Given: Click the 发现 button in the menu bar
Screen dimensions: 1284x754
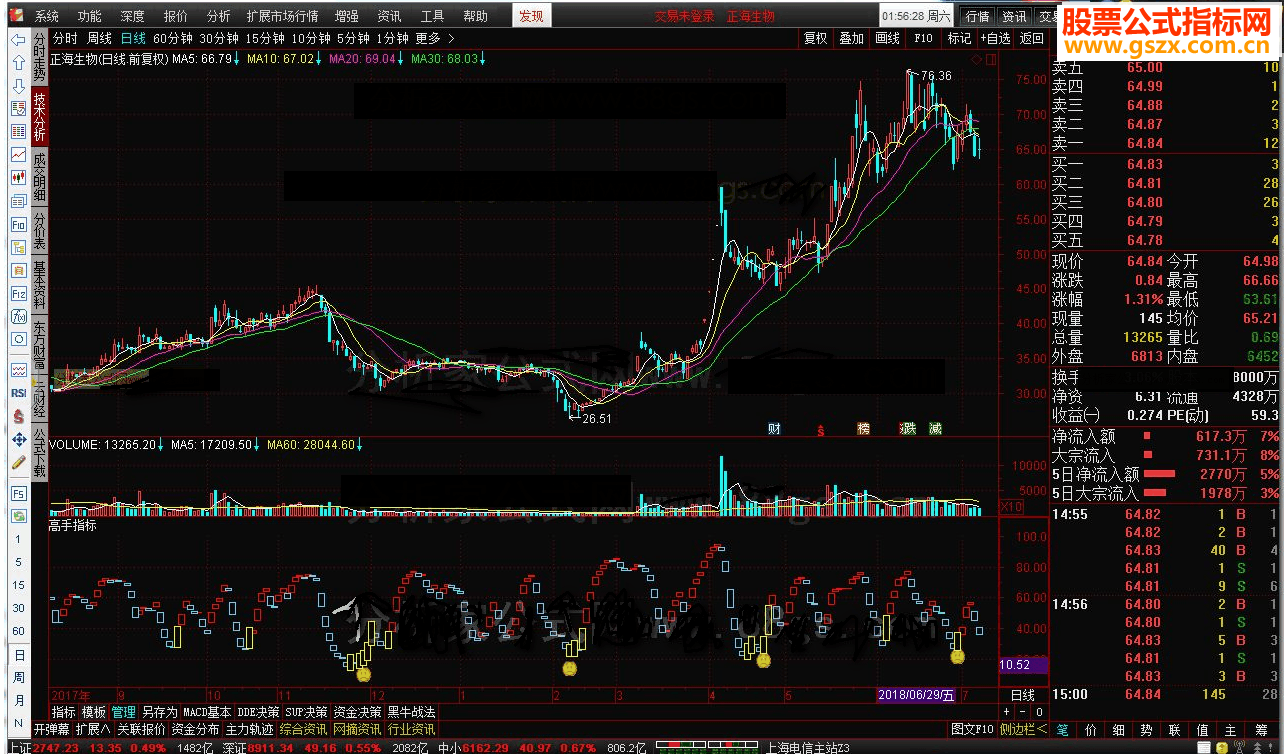Looking at the screenshot, I should 531,16.
